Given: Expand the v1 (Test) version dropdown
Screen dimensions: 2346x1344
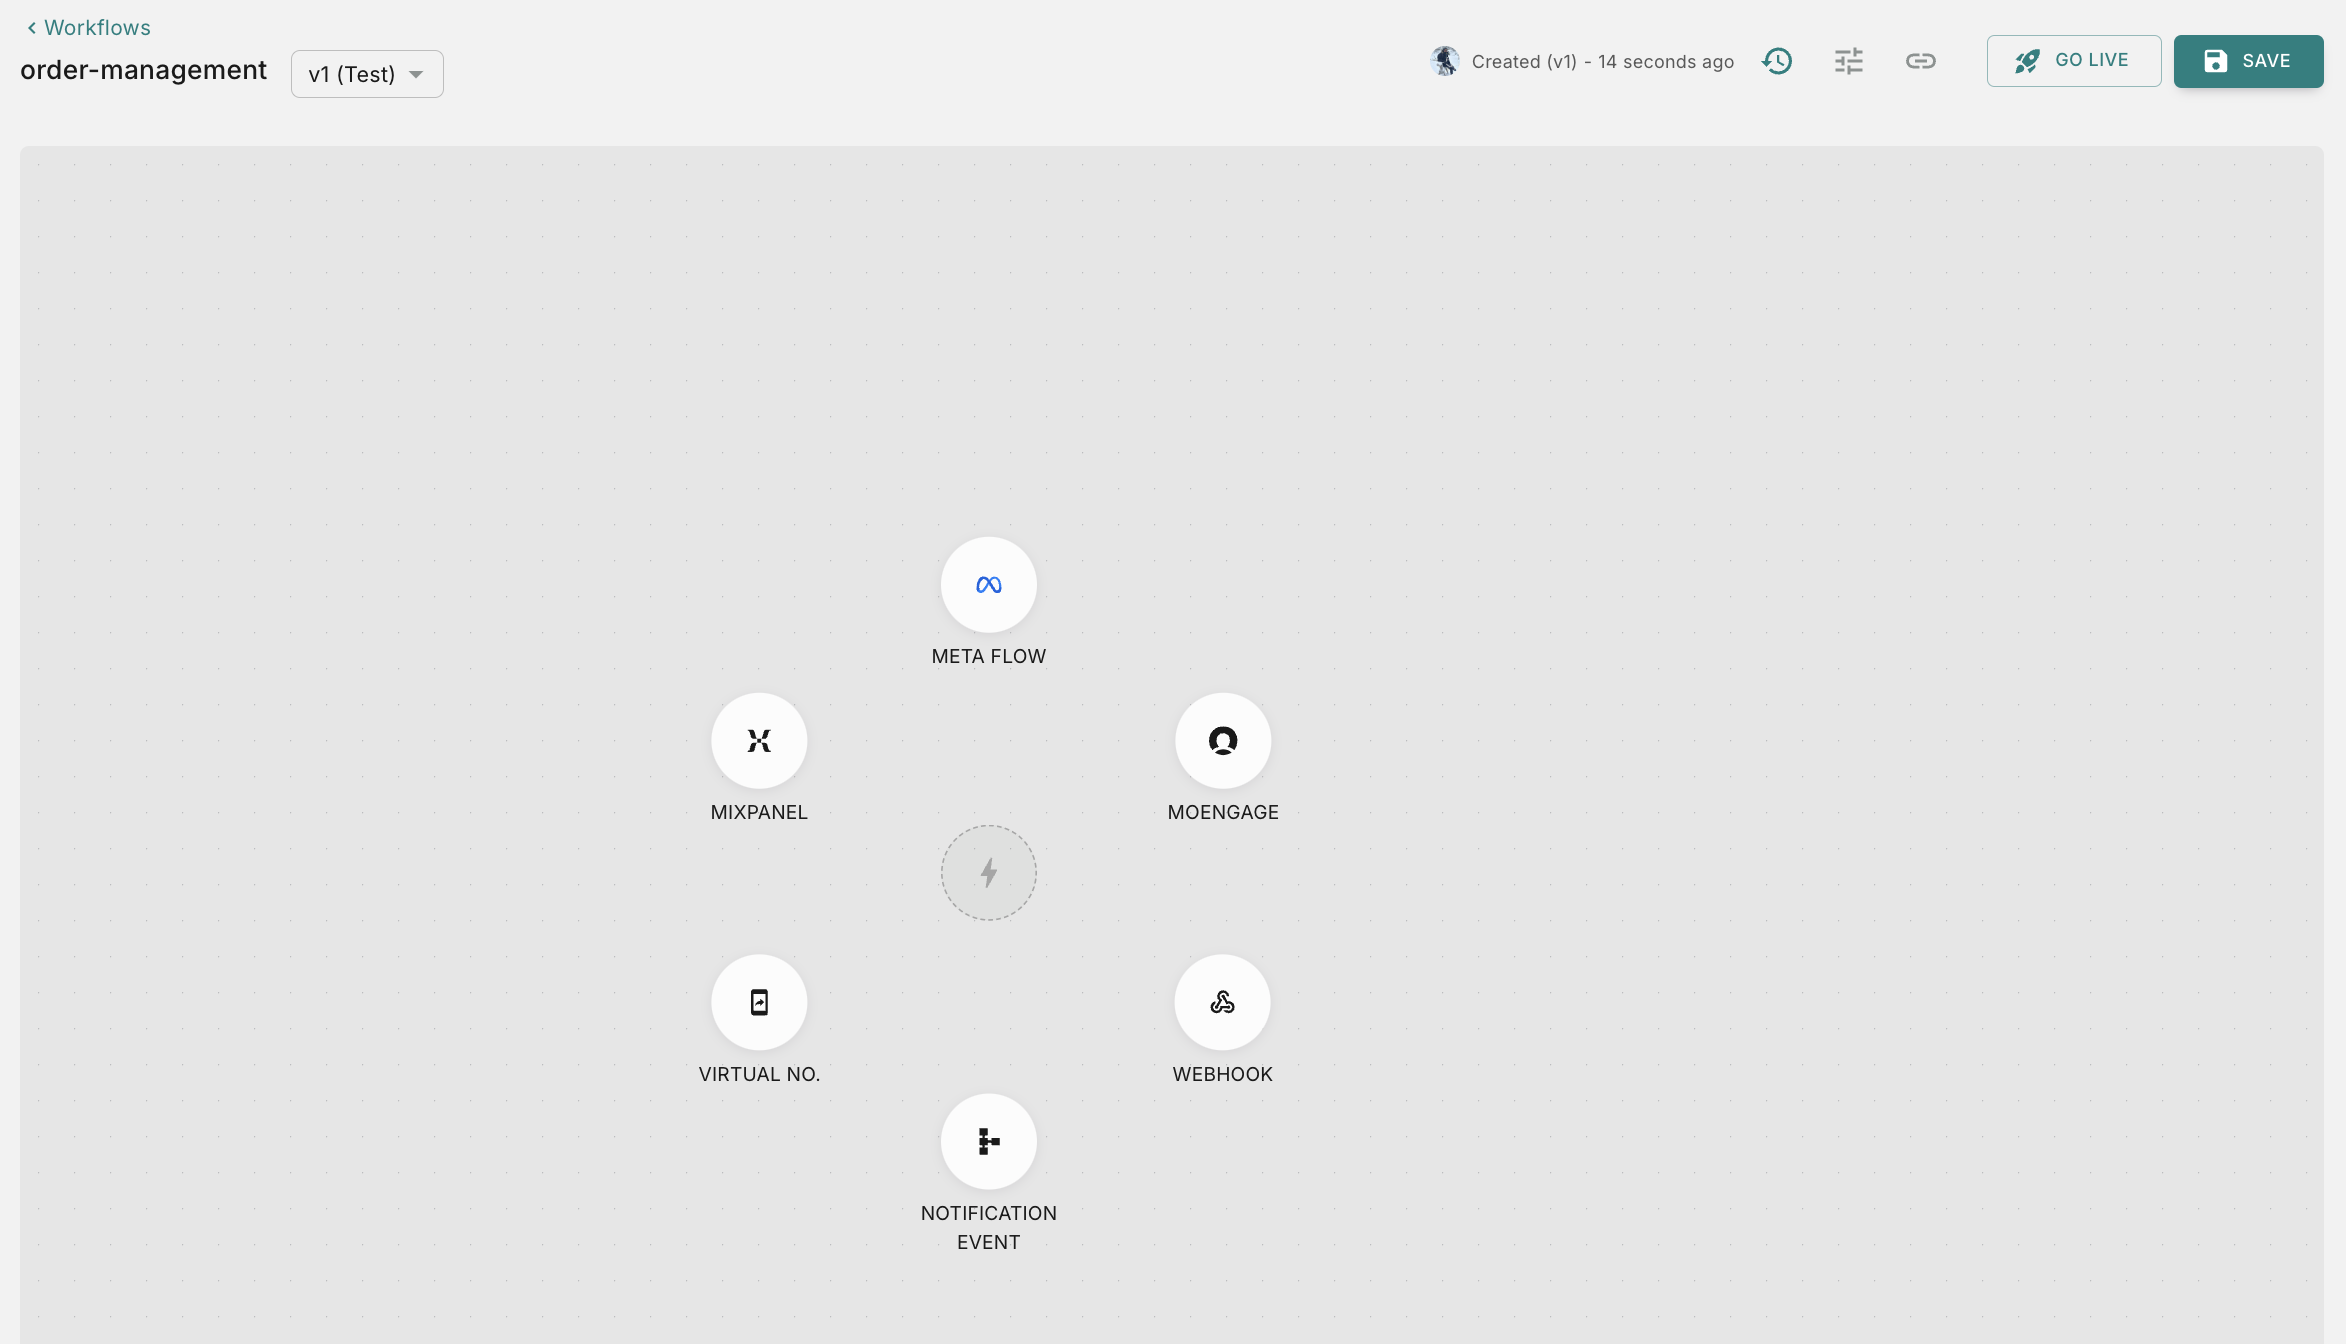Looking at the screenshot, I should point(352,74).
